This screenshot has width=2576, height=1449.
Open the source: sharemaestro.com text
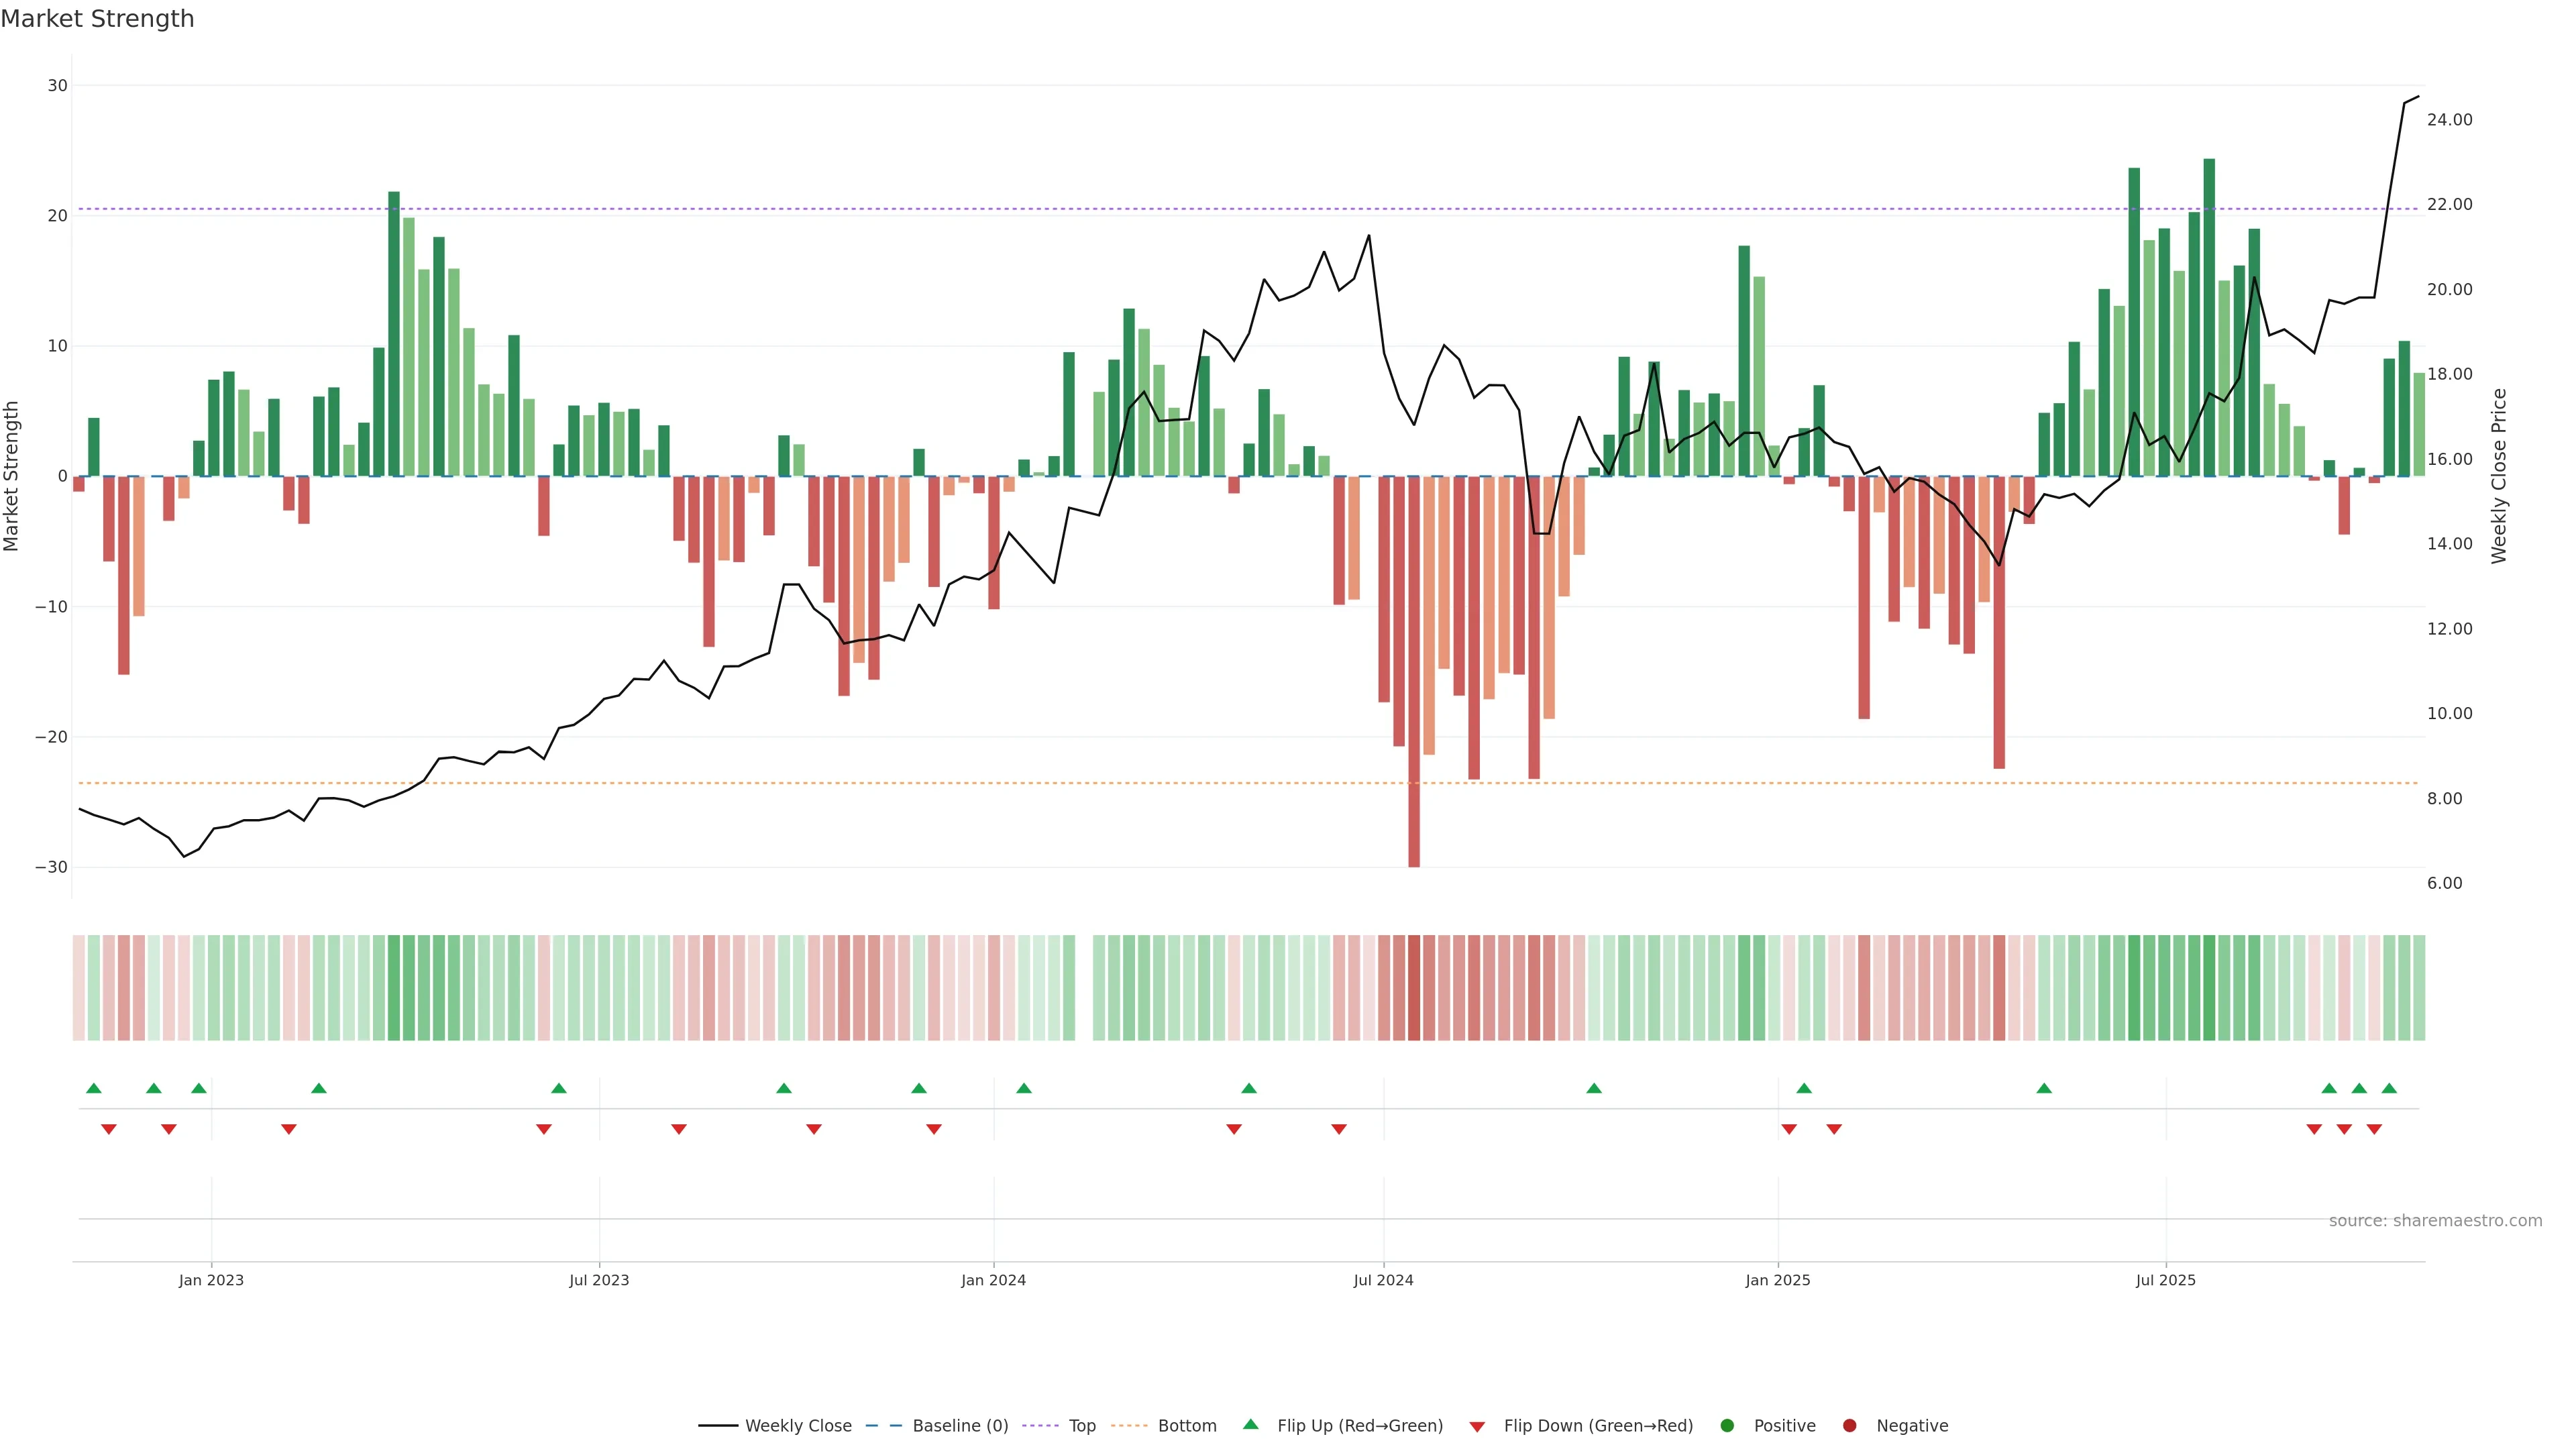[2435, 1221]
